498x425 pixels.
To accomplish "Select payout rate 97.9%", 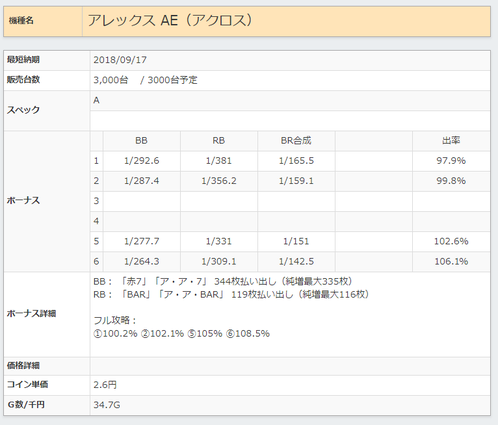I will [x=451, y=161].
